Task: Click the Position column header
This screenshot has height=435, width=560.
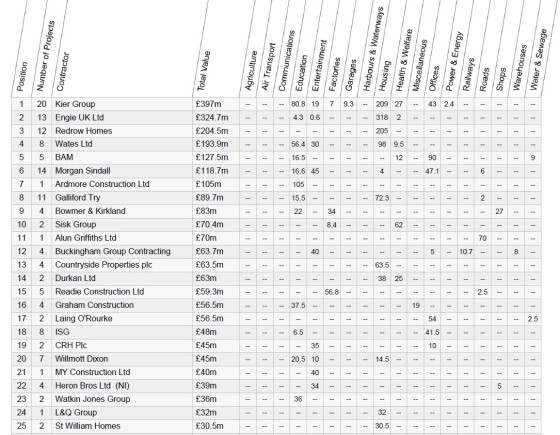Action: [22, 76]
